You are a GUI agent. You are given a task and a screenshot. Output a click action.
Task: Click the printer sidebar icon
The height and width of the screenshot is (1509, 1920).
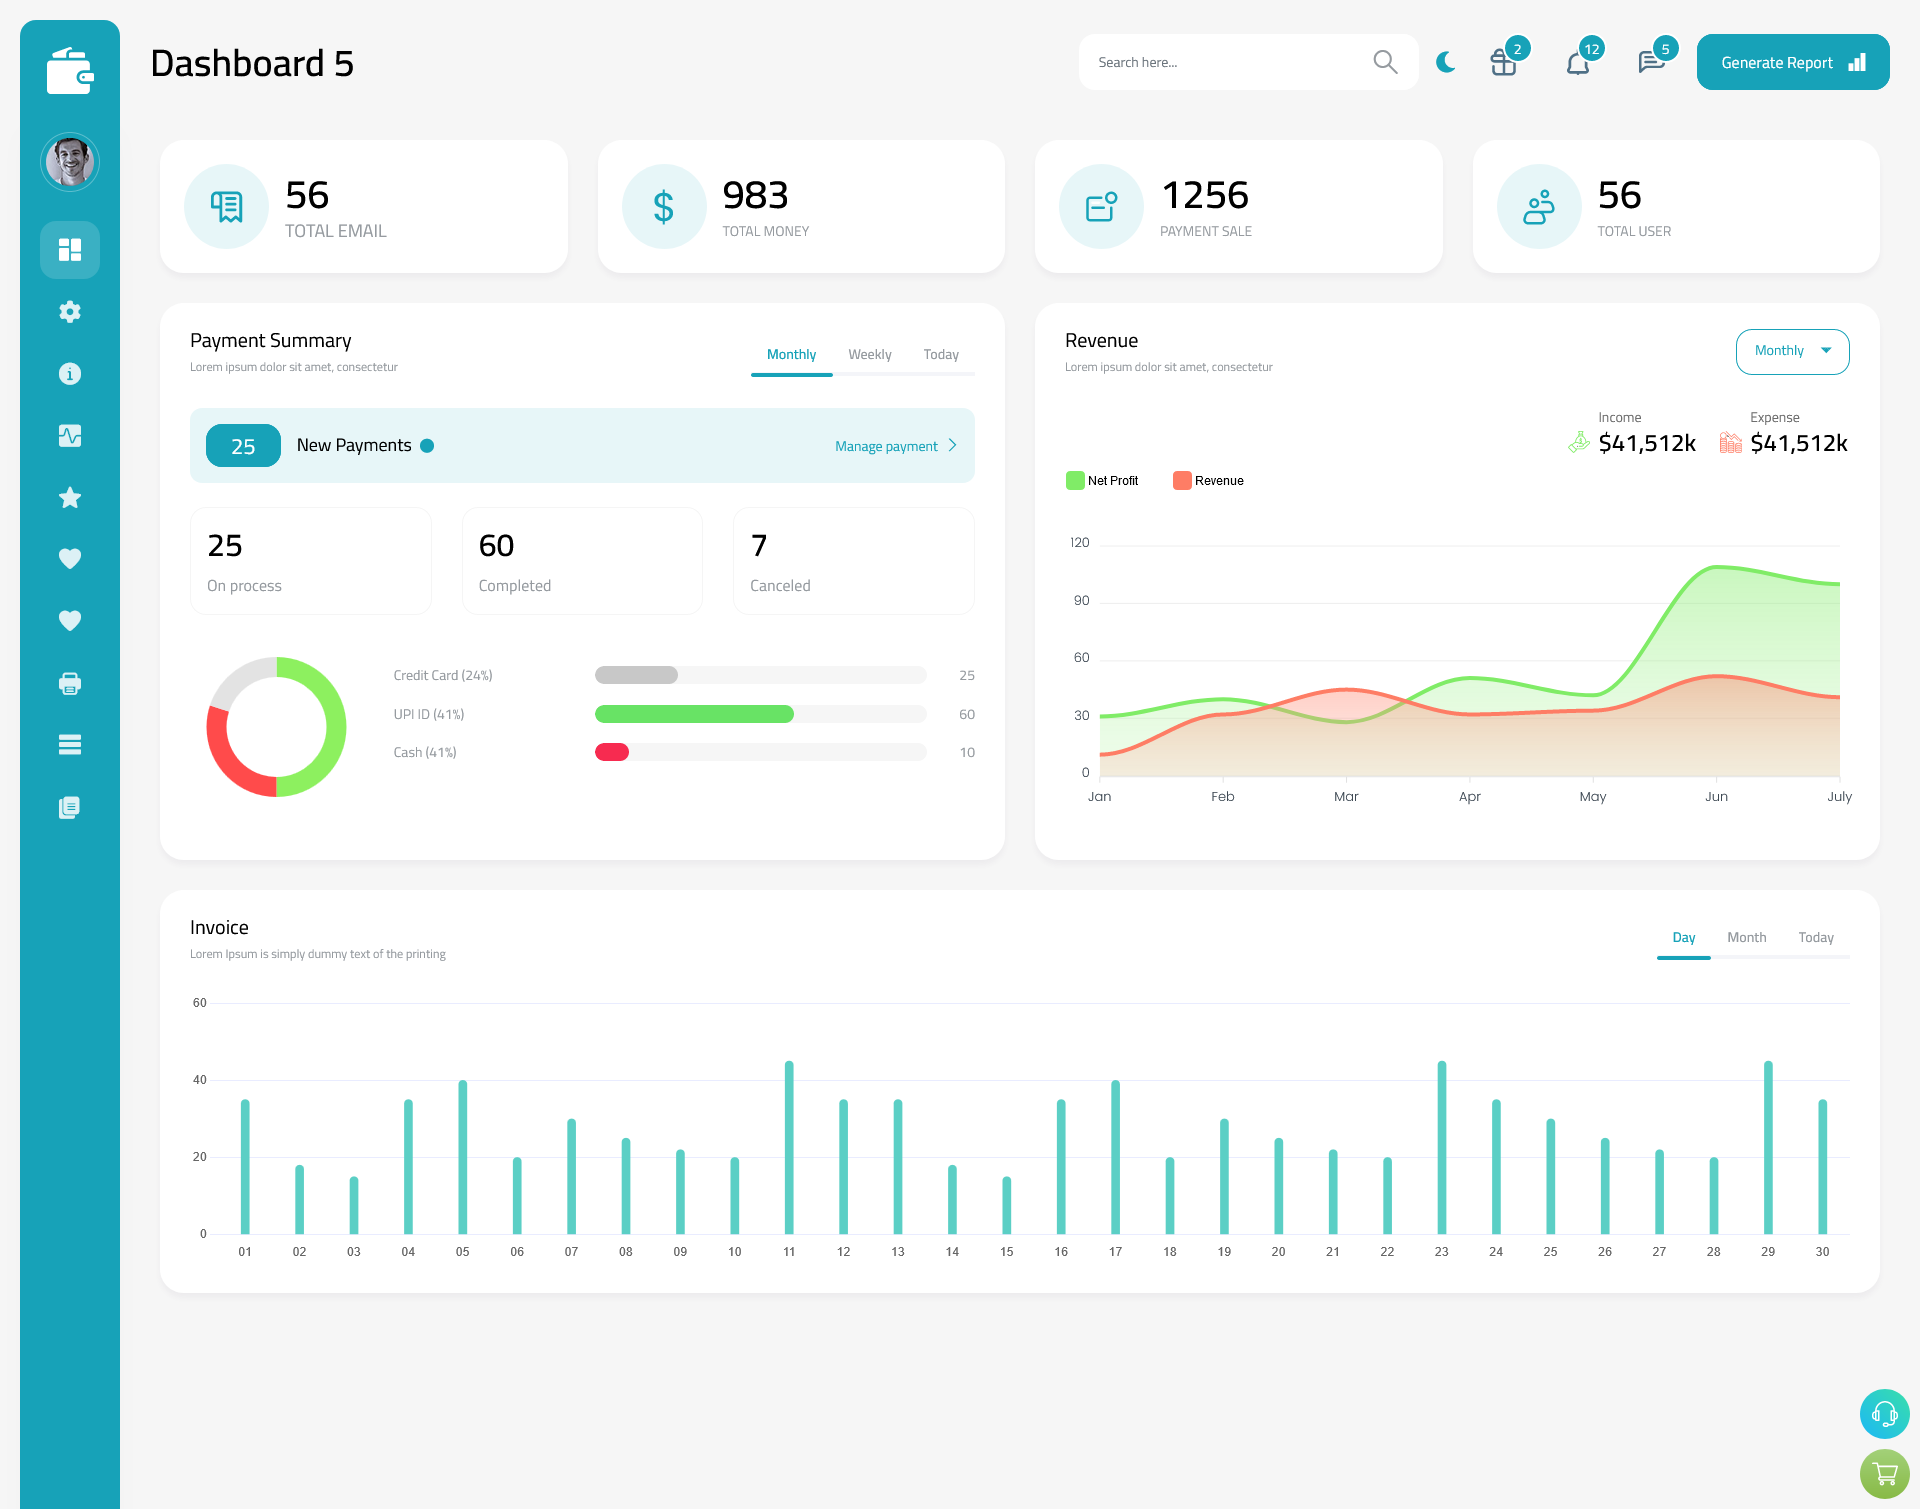click(69, 683)
